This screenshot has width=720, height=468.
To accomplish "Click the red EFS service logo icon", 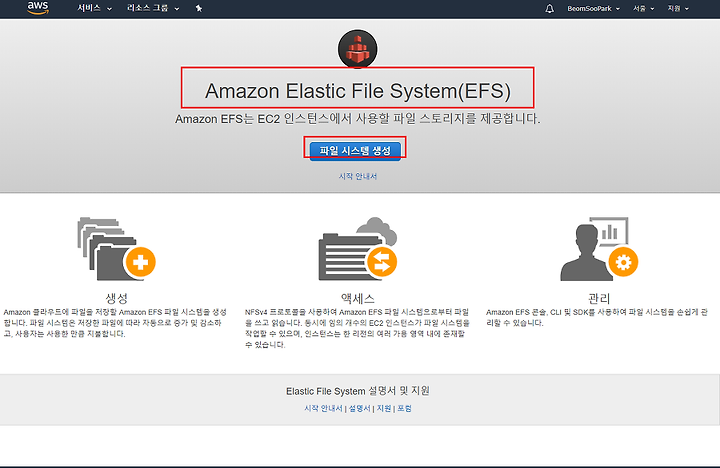I will [x=358, y=49].
